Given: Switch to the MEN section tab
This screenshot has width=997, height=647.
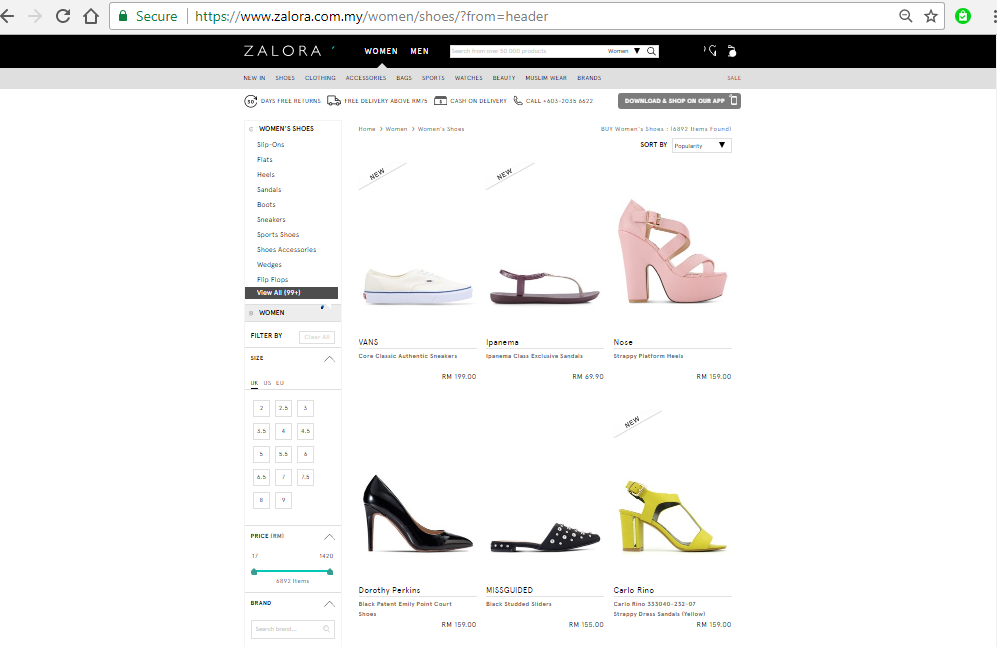Looking at the screenshot, I should pos(419,51).
